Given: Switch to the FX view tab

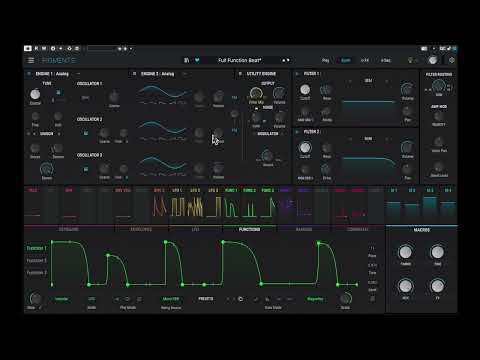Looking at the screenshot, I should coord(365,60).
